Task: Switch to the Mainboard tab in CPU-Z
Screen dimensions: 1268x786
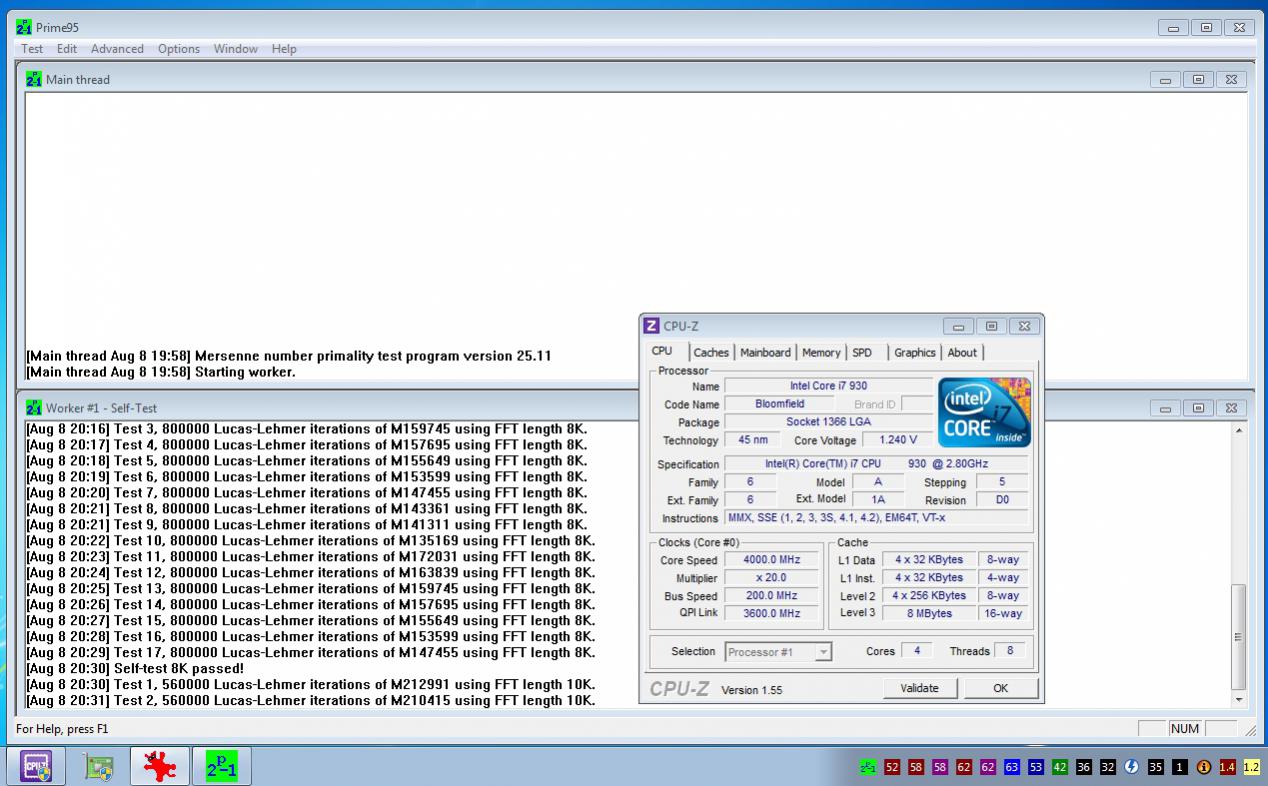Action: coord(765,352)
